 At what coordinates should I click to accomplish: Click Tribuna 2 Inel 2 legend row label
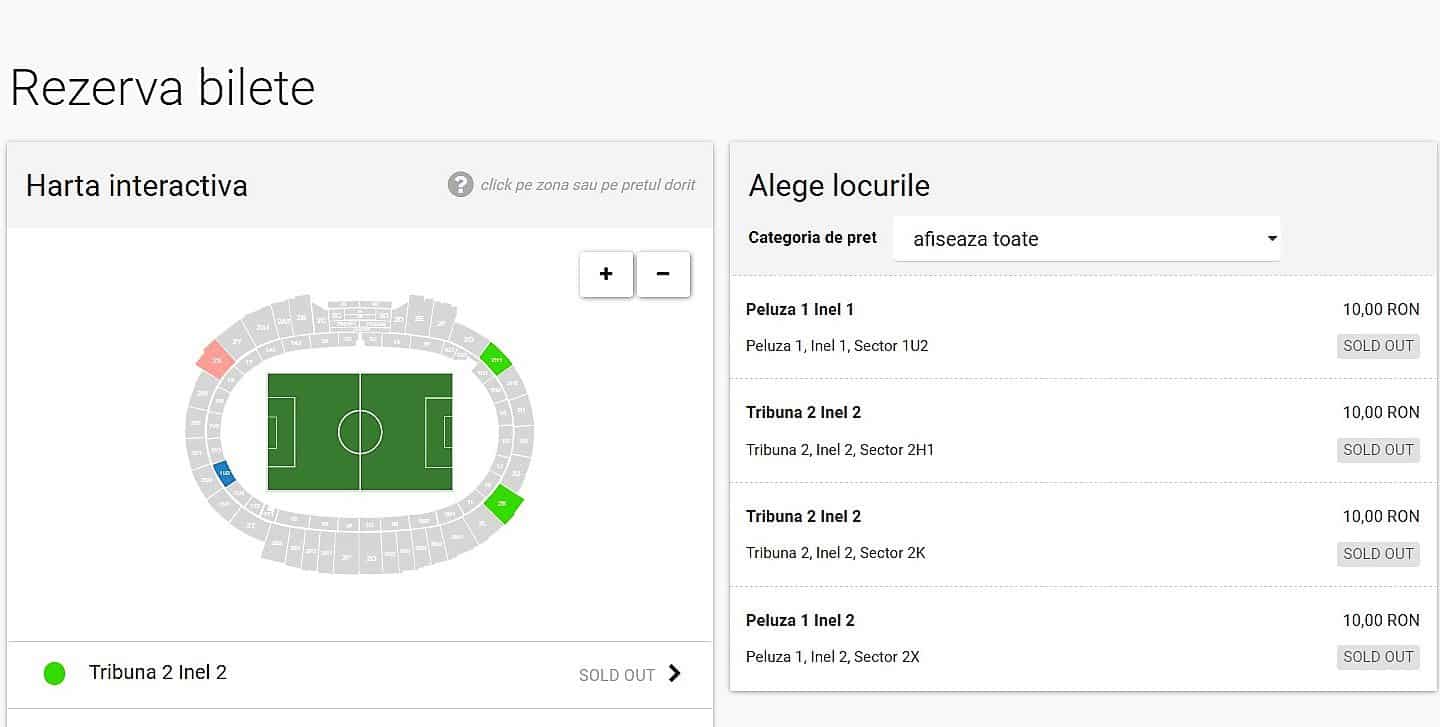158,673
